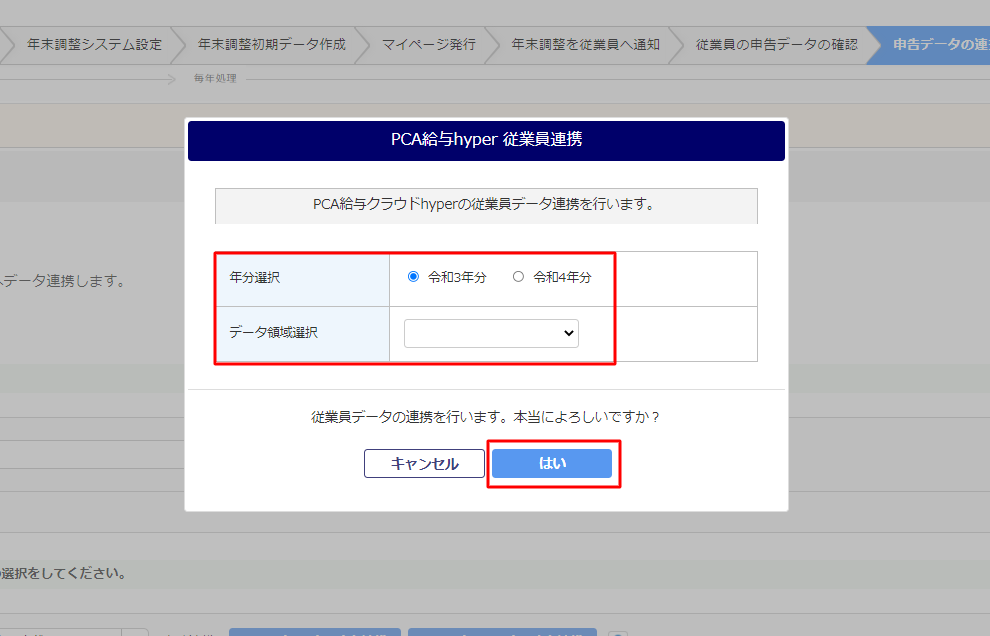990x636 pixels.
Task: Click the キャンセル button
Action: coord(424,464)
